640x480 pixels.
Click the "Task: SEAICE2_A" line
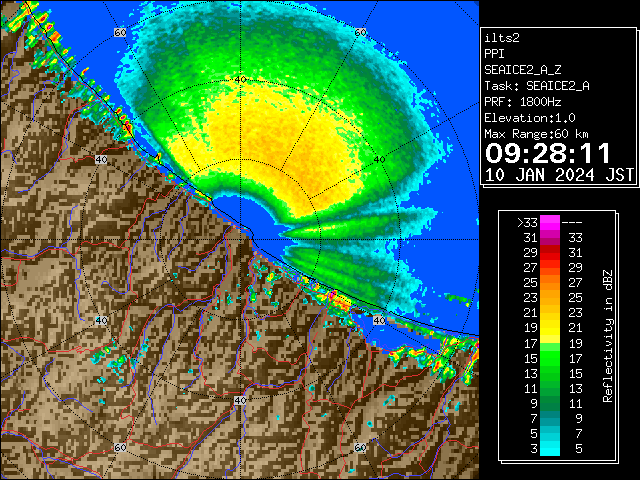coord(537,86)
